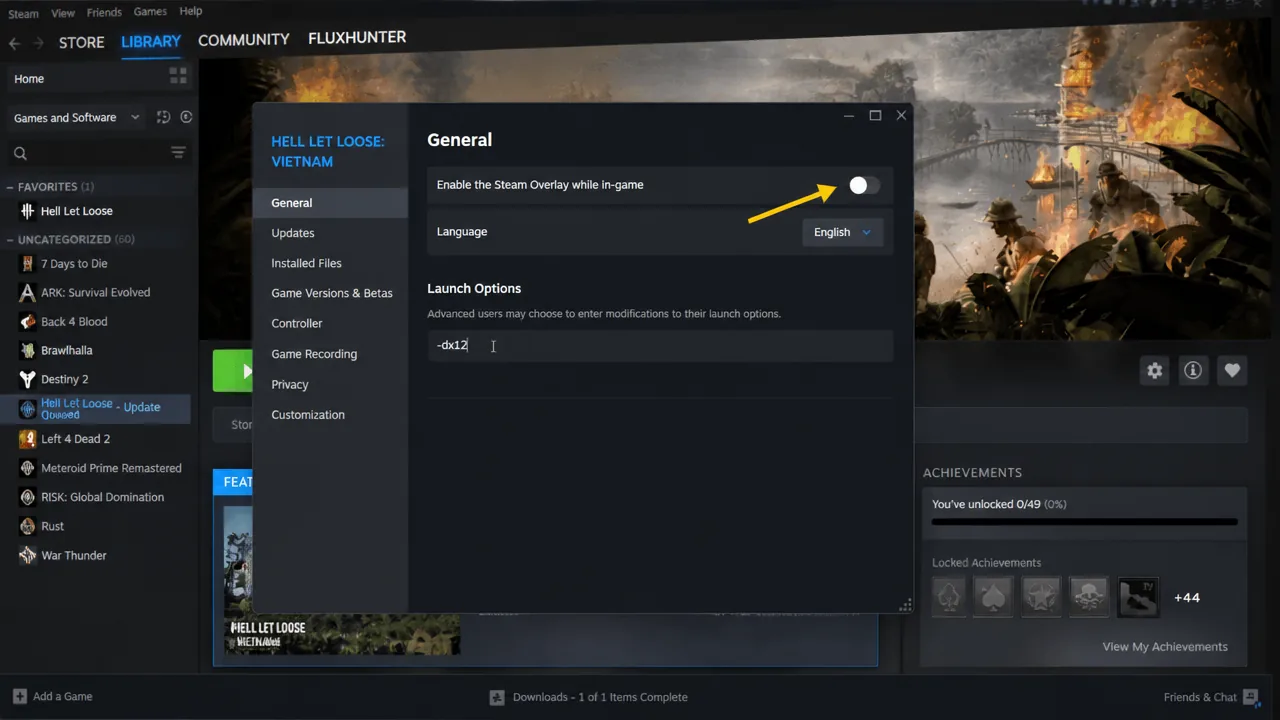
Task: Open the View menu
Action: point(63,12)
